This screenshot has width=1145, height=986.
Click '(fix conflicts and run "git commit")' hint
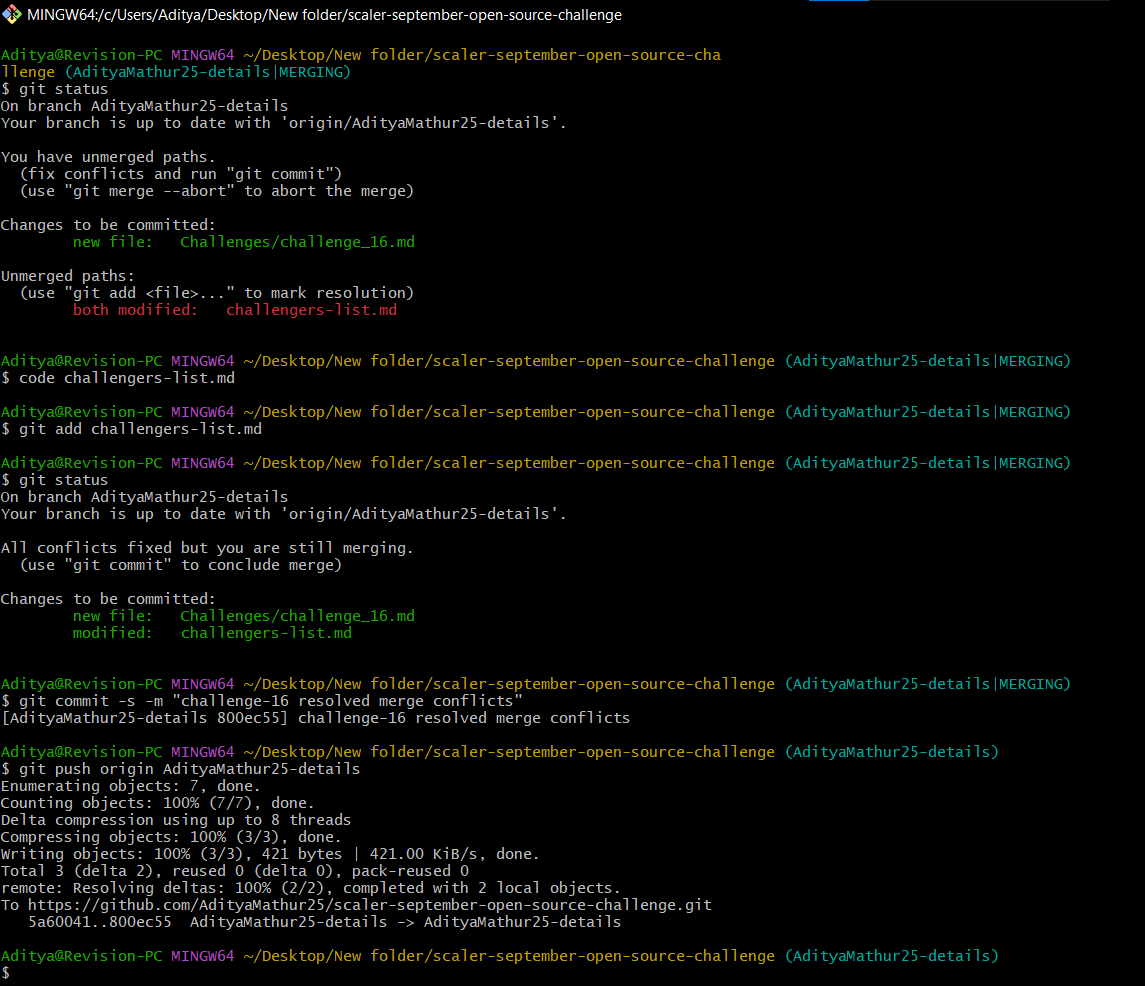click(181, 175)
